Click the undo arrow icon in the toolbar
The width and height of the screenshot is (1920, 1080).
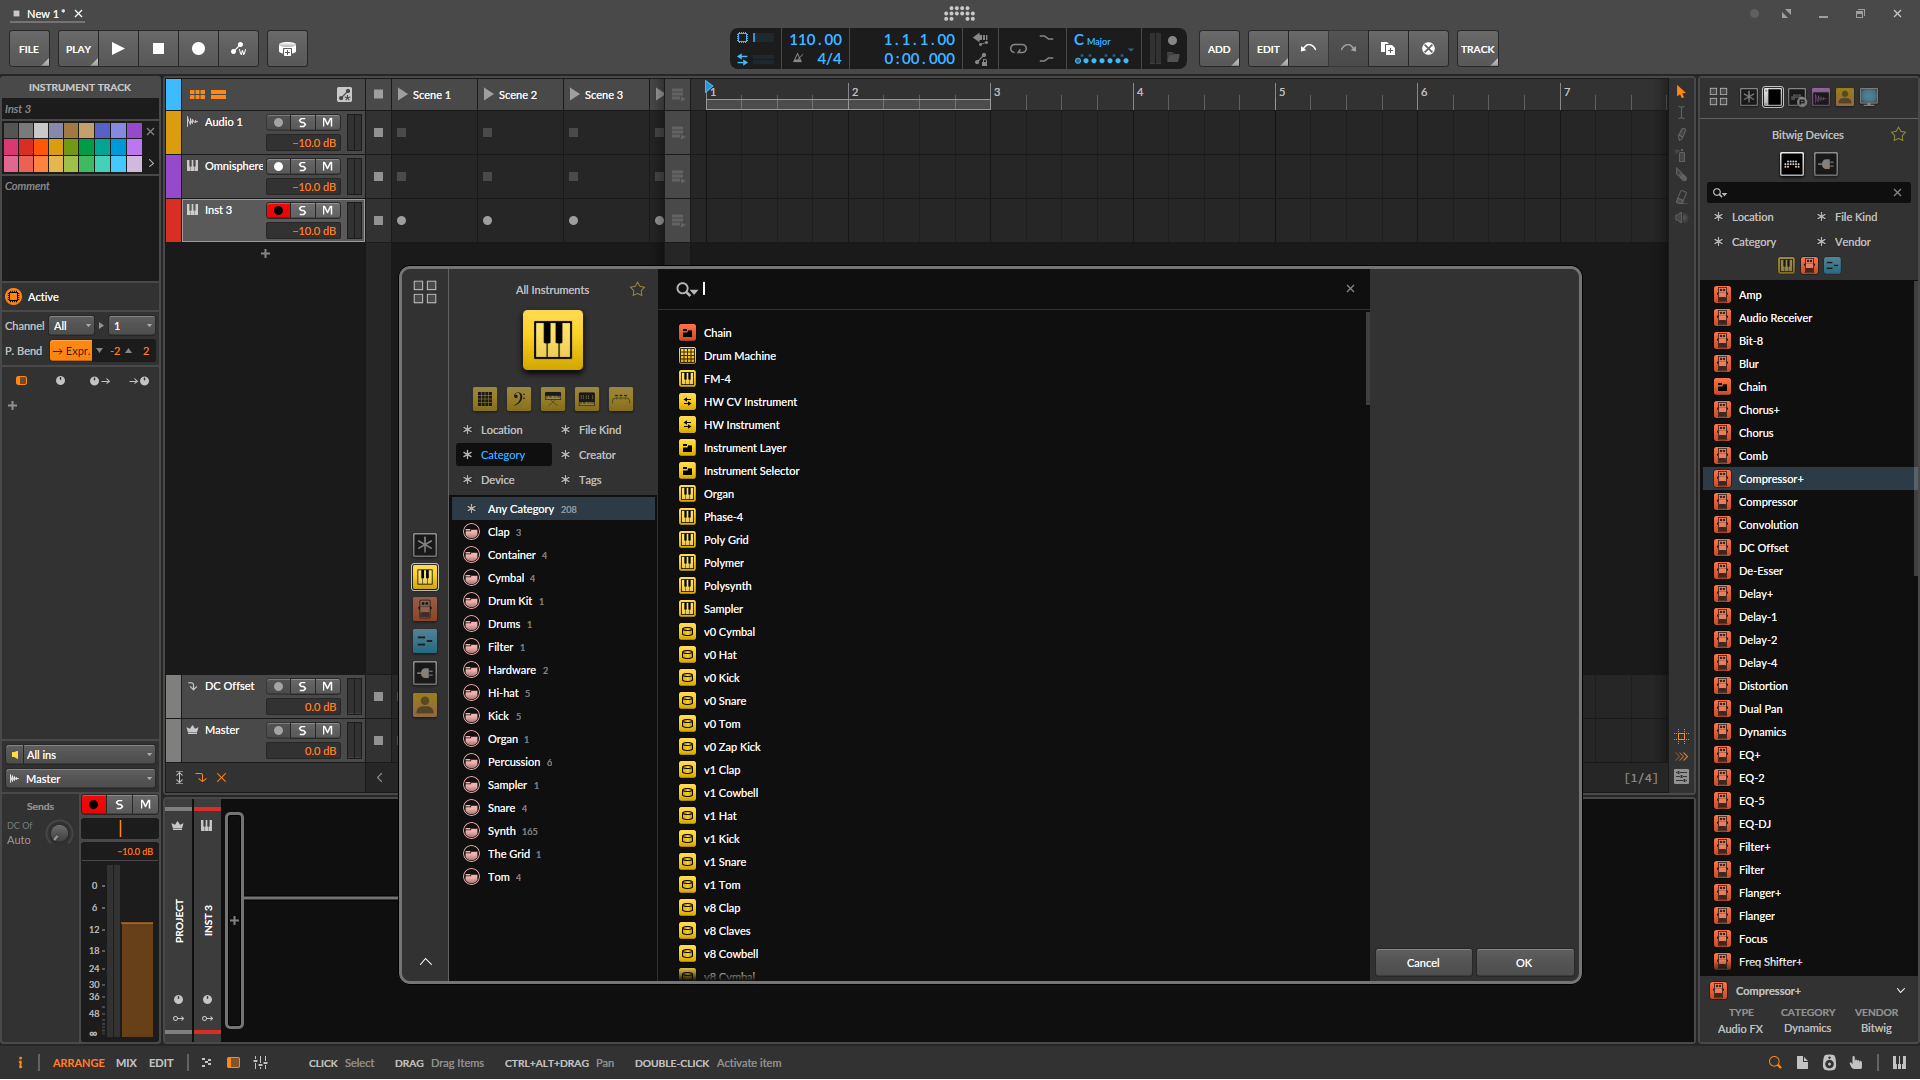[x=1308, y=48]
